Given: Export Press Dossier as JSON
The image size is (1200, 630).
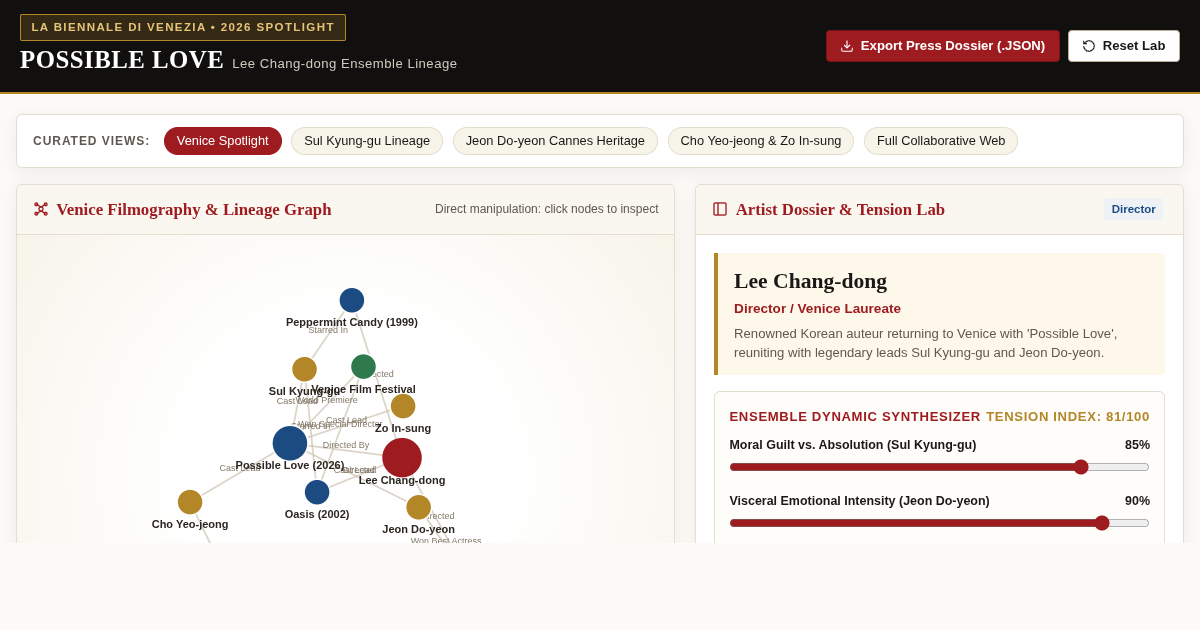Looking at the screenshot, I should coord(942,46).
